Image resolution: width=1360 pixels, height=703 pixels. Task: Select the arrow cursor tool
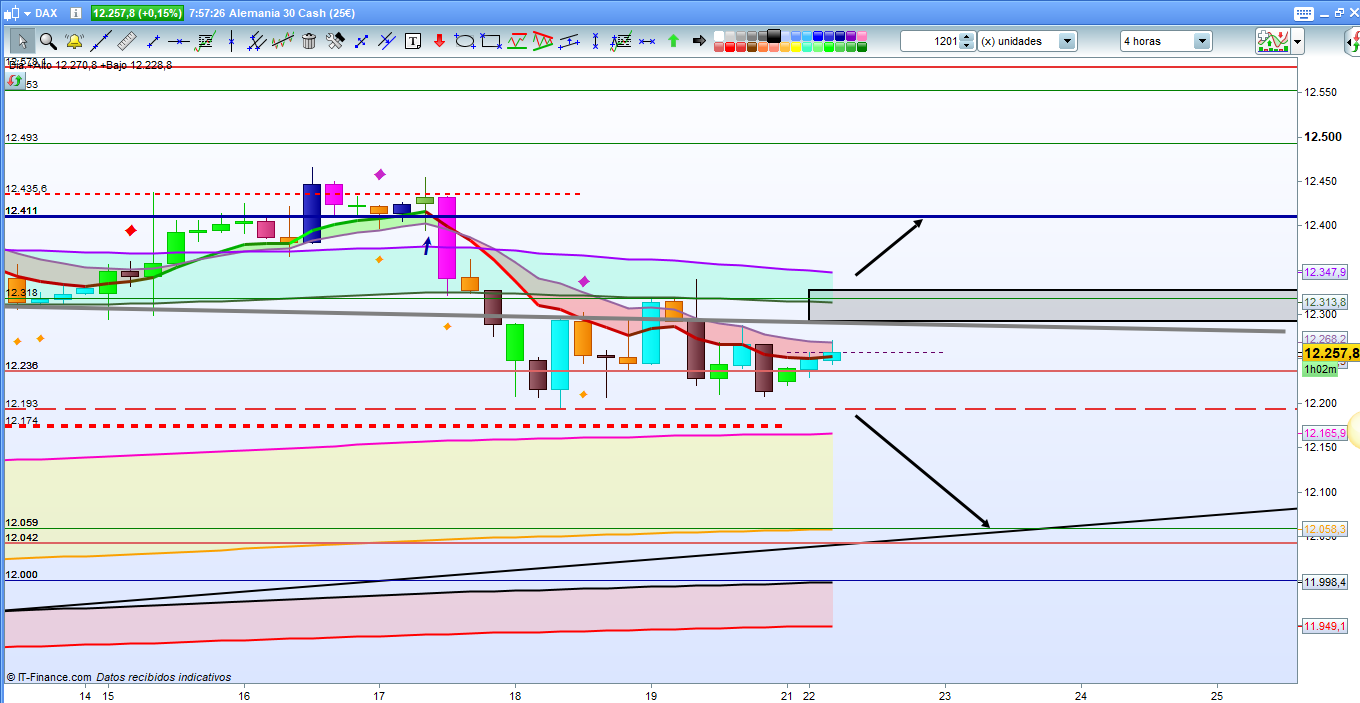22,41
